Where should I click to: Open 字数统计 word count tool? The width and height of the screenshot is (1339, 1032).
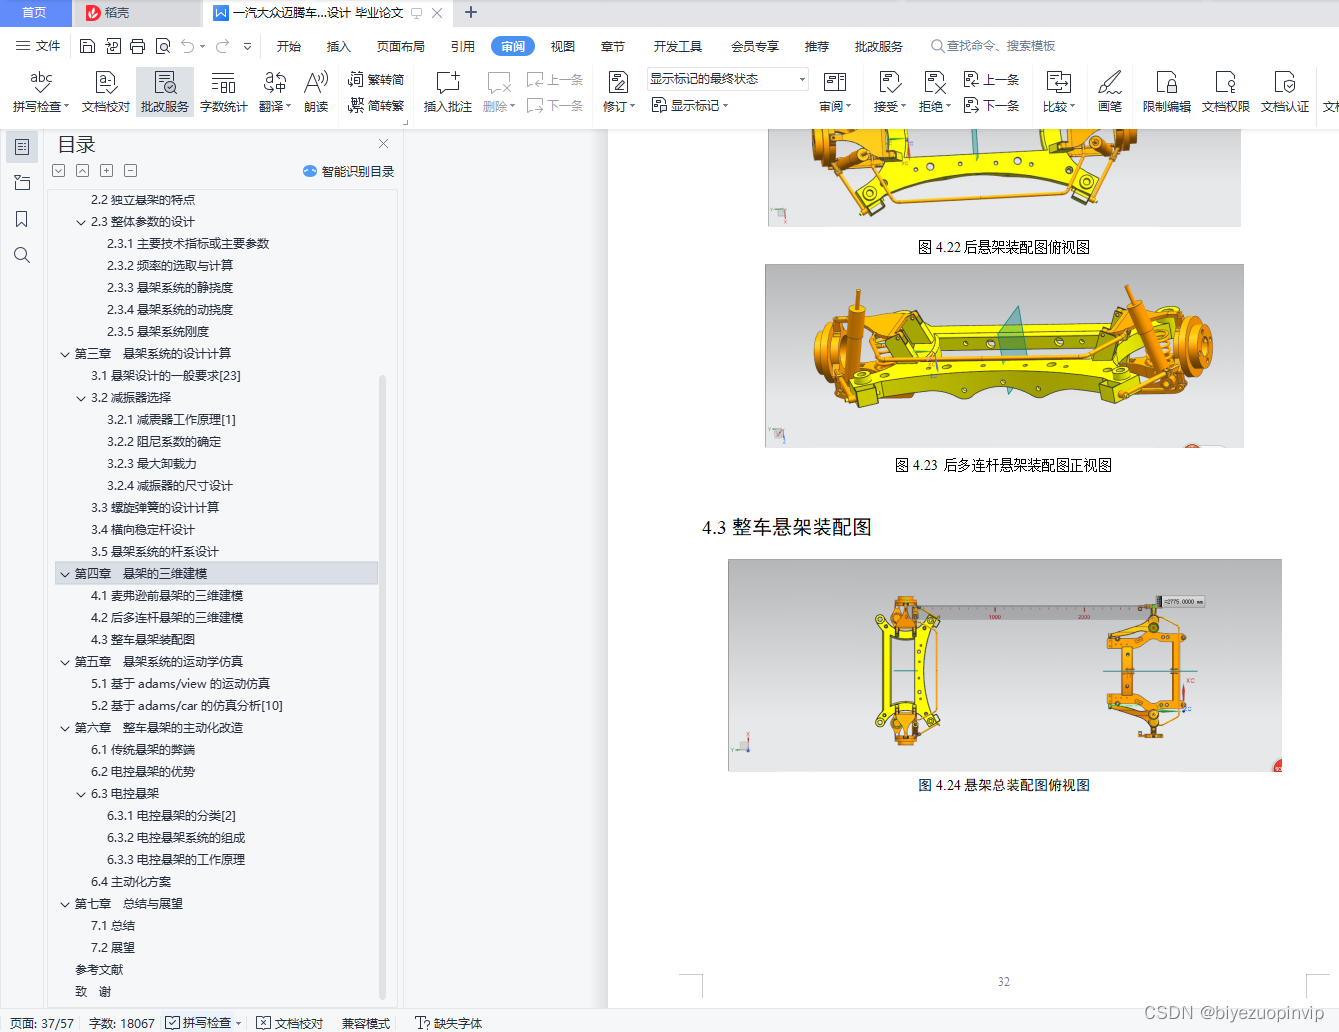pos(224,92)
